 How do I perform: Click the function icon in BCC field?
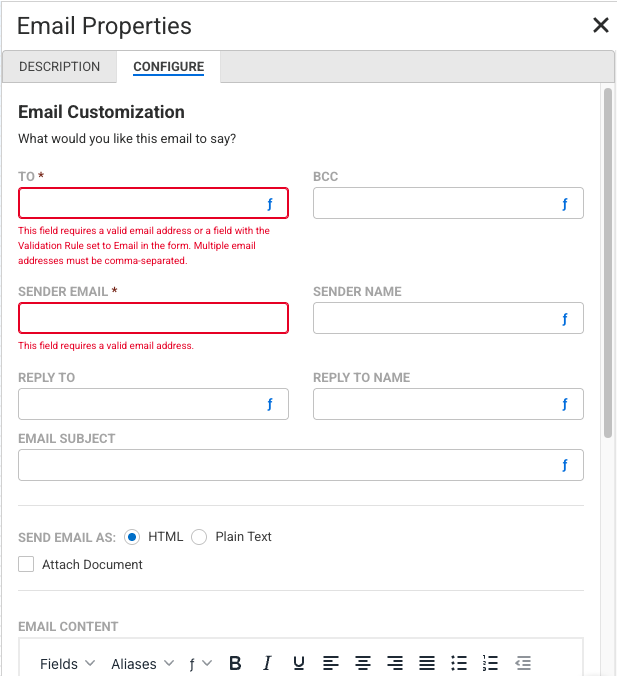click(564, 204)
